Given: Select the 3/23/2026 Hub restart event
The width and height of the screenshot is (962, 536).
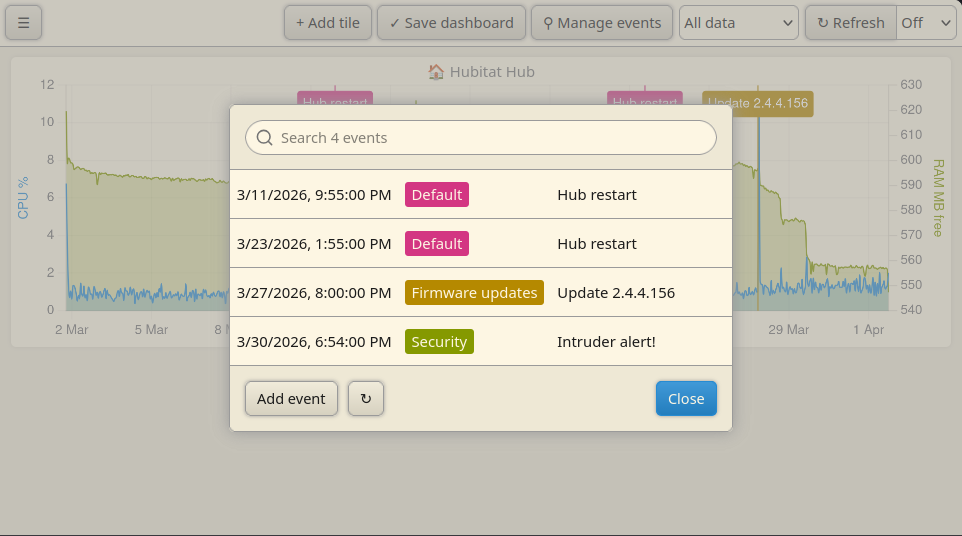Looking at the screenshot, I should click(481, 243).
